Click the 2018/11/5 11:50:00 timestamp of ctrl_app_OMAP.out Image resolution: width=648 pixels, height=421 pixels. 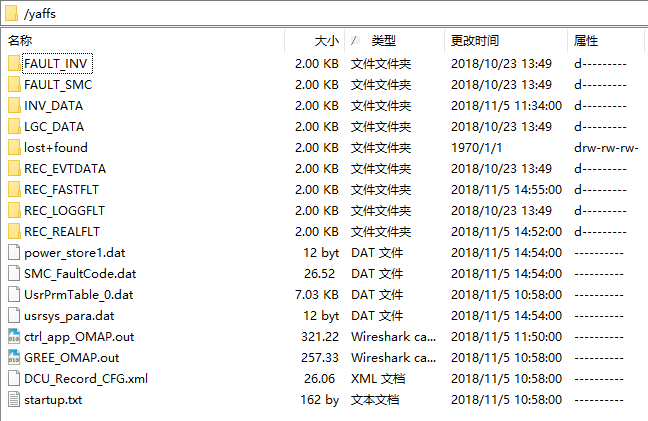pyautogui.click(x=506, y=337)
